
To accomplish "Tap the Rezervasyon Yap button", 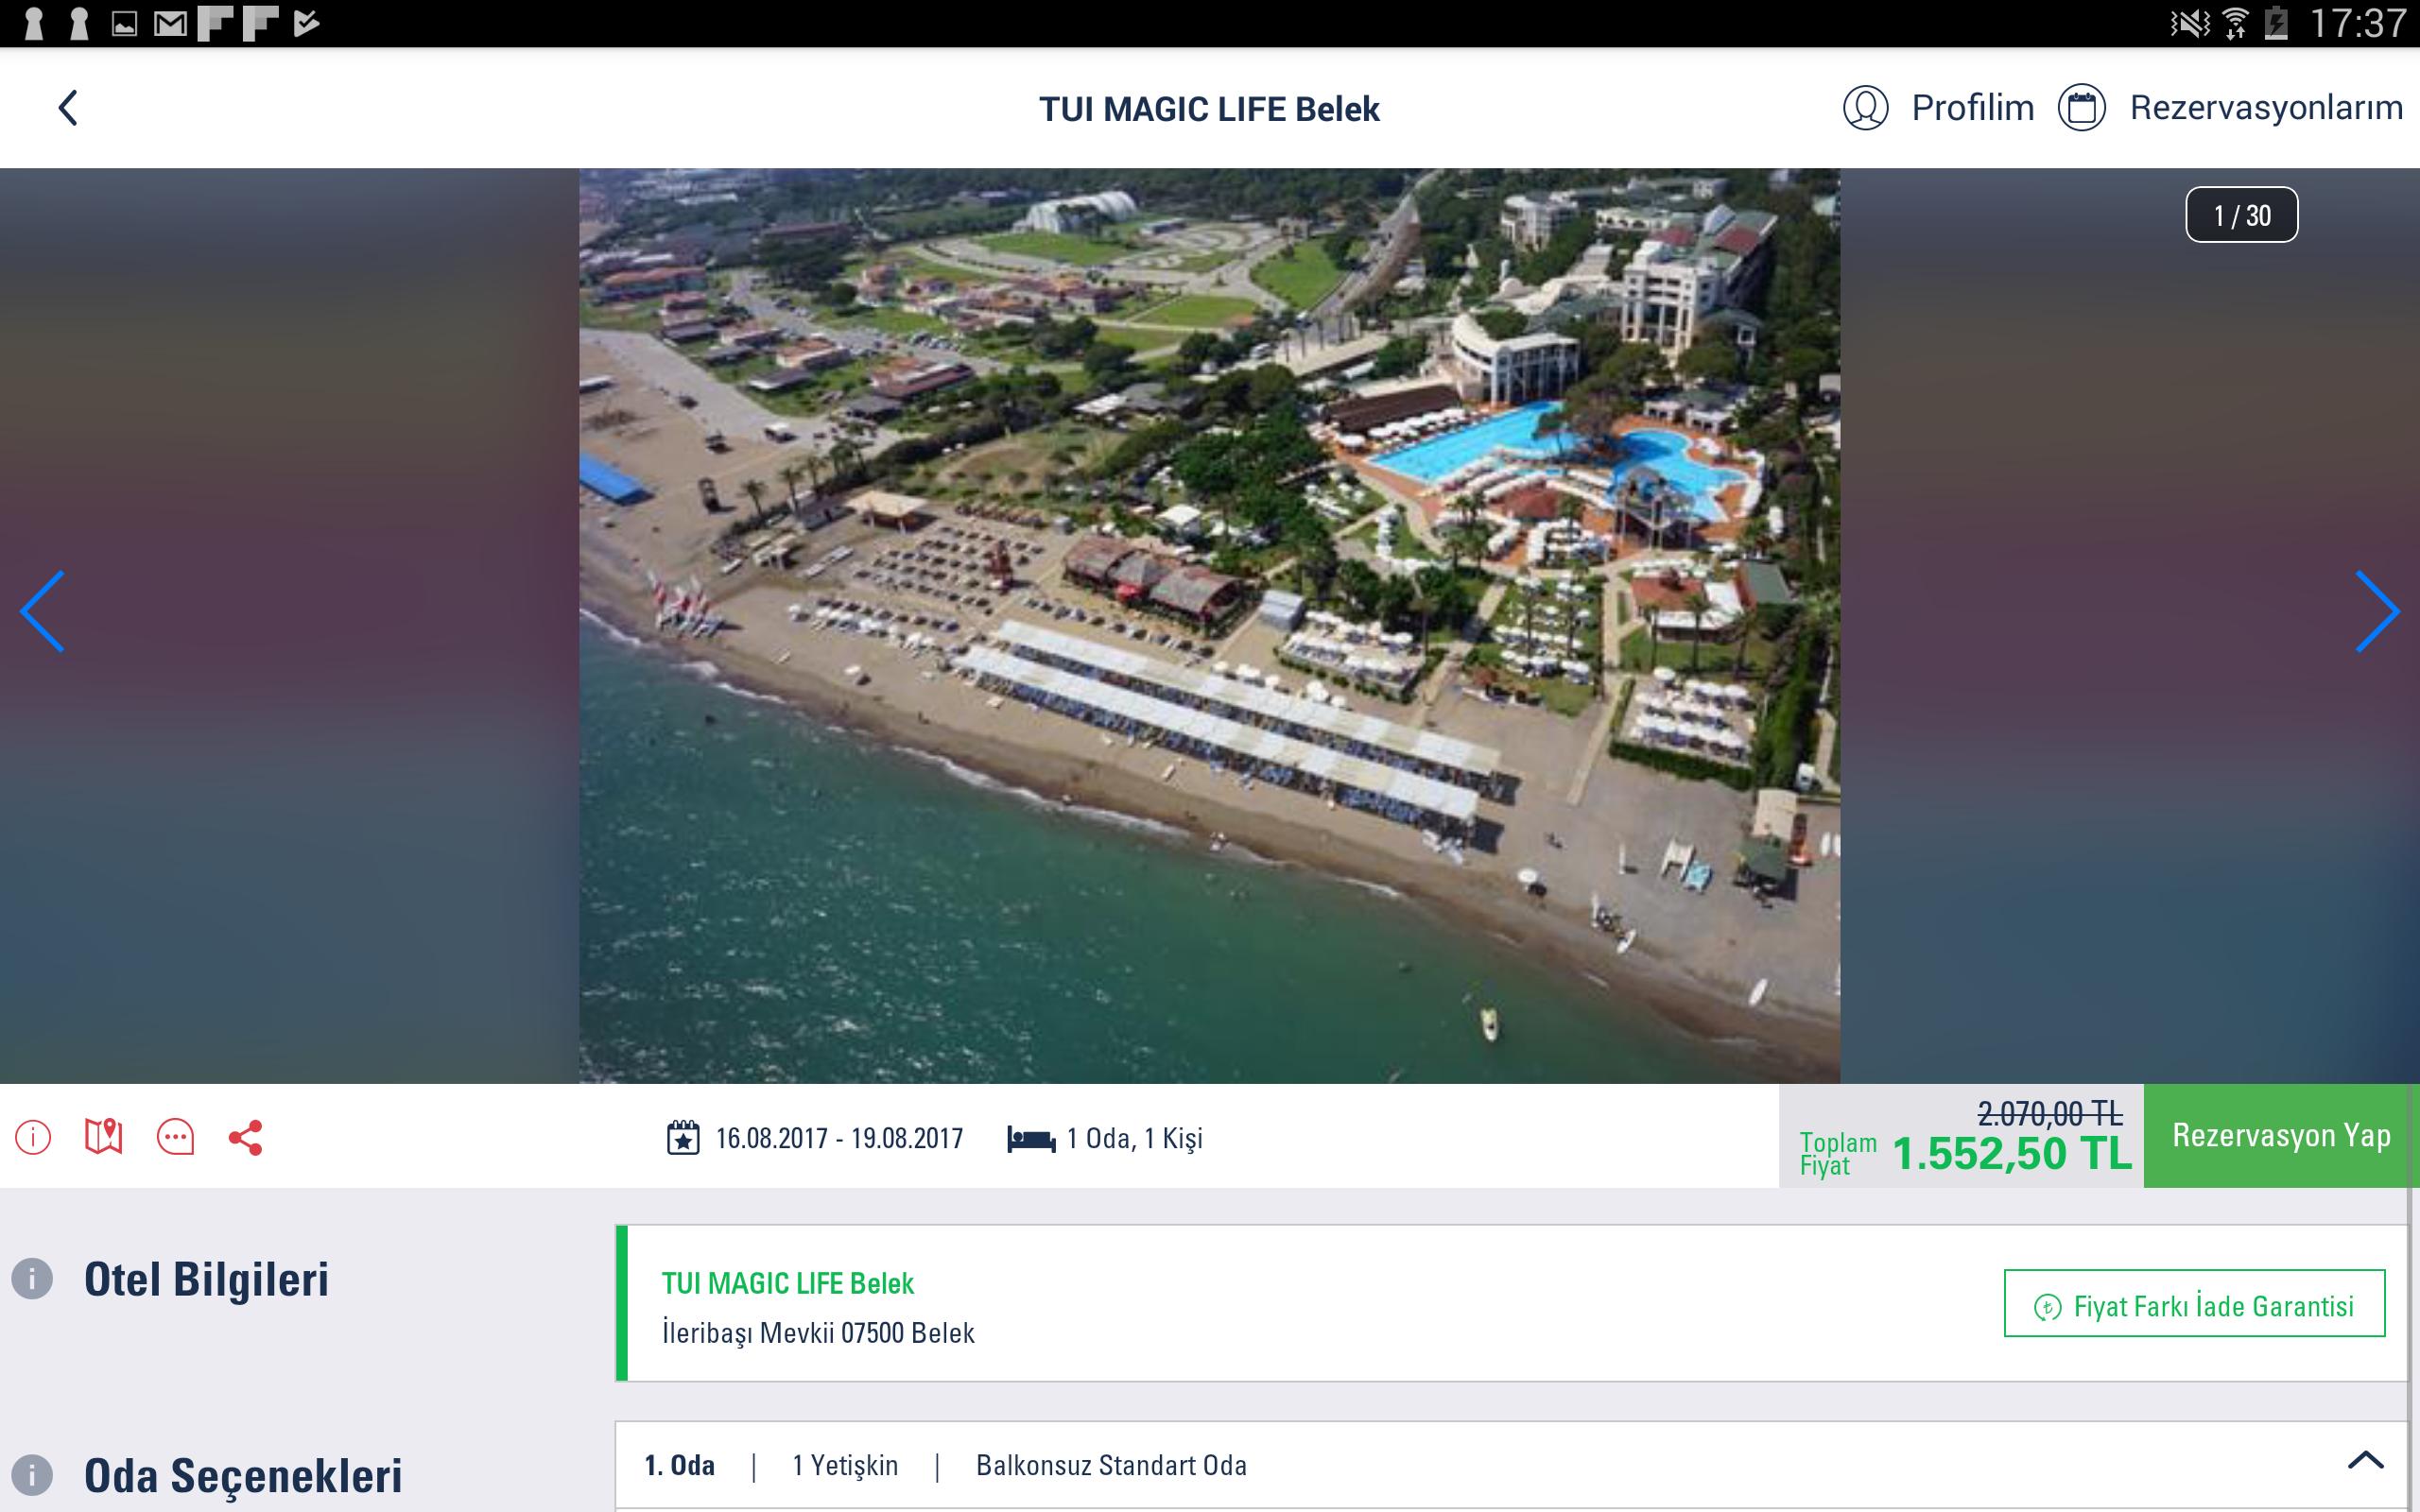I will point(2281,1136).
